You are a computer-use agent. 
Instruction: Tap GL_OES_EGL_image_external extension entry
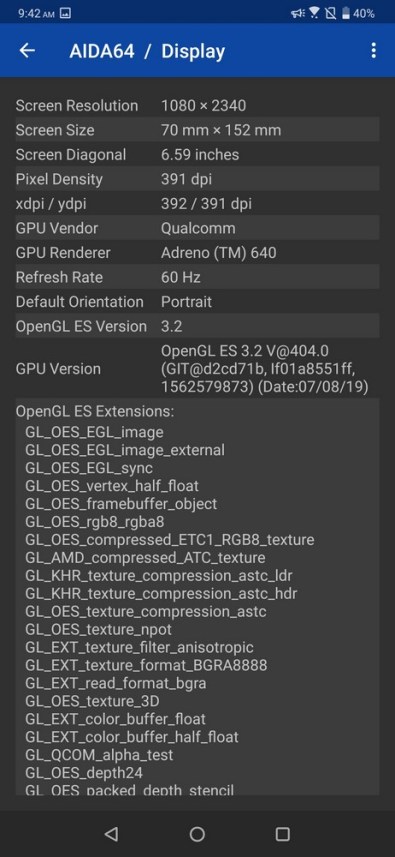(125, 450)
